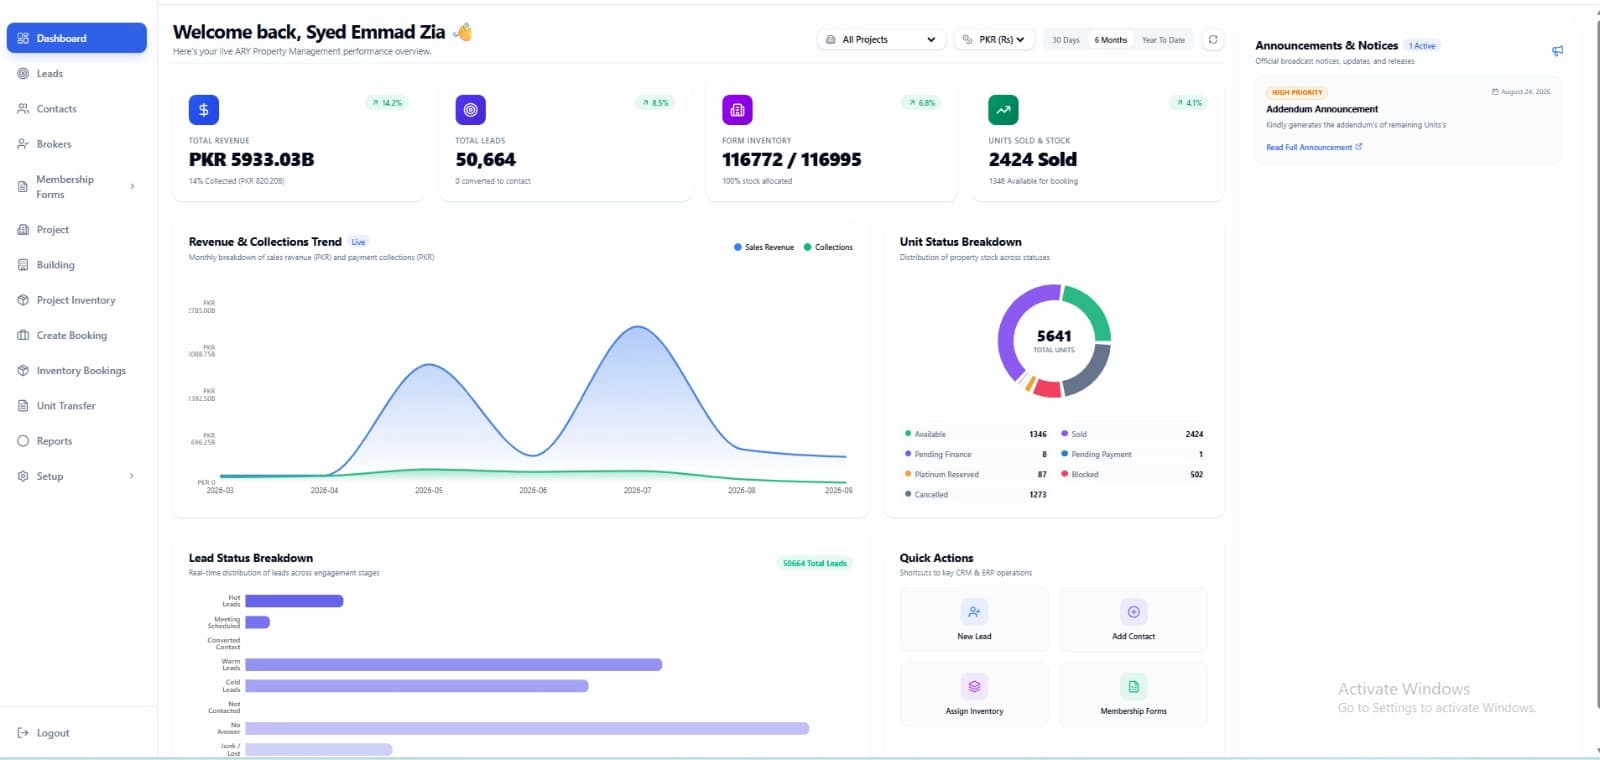Image resolution: width=1600 pixels, height=760 pixels.
Task: Click the Sold 2424 legend entry
Action: pyautogui.click(x=1132, y=434)
